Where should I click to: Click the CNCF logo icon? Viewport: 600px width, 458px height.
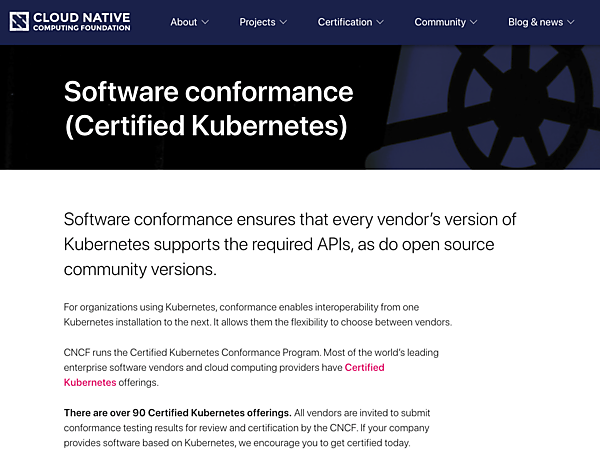18,21
